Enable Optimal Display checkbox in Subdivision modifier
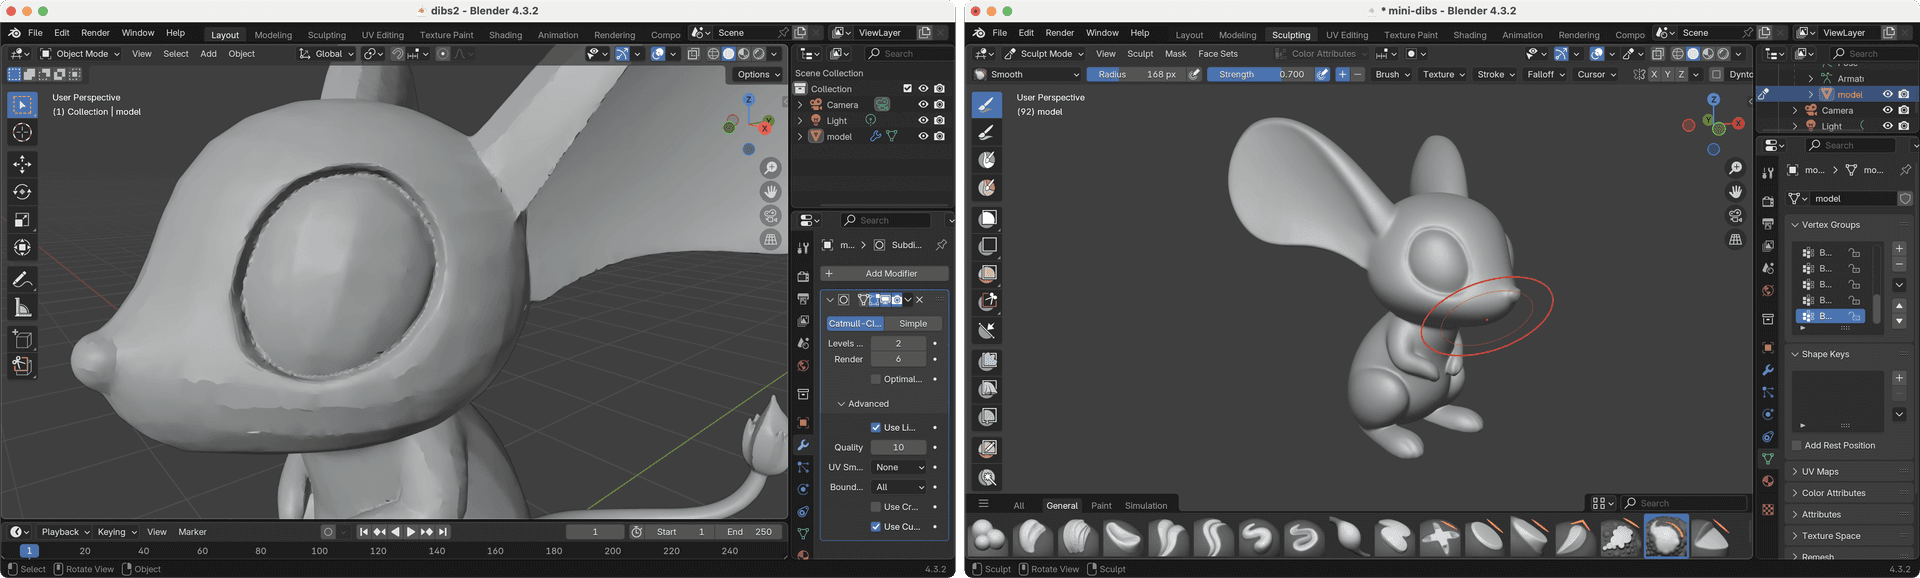Viewport: 1920px width, 578px height. pyautogui.click(x=876, y=379)
